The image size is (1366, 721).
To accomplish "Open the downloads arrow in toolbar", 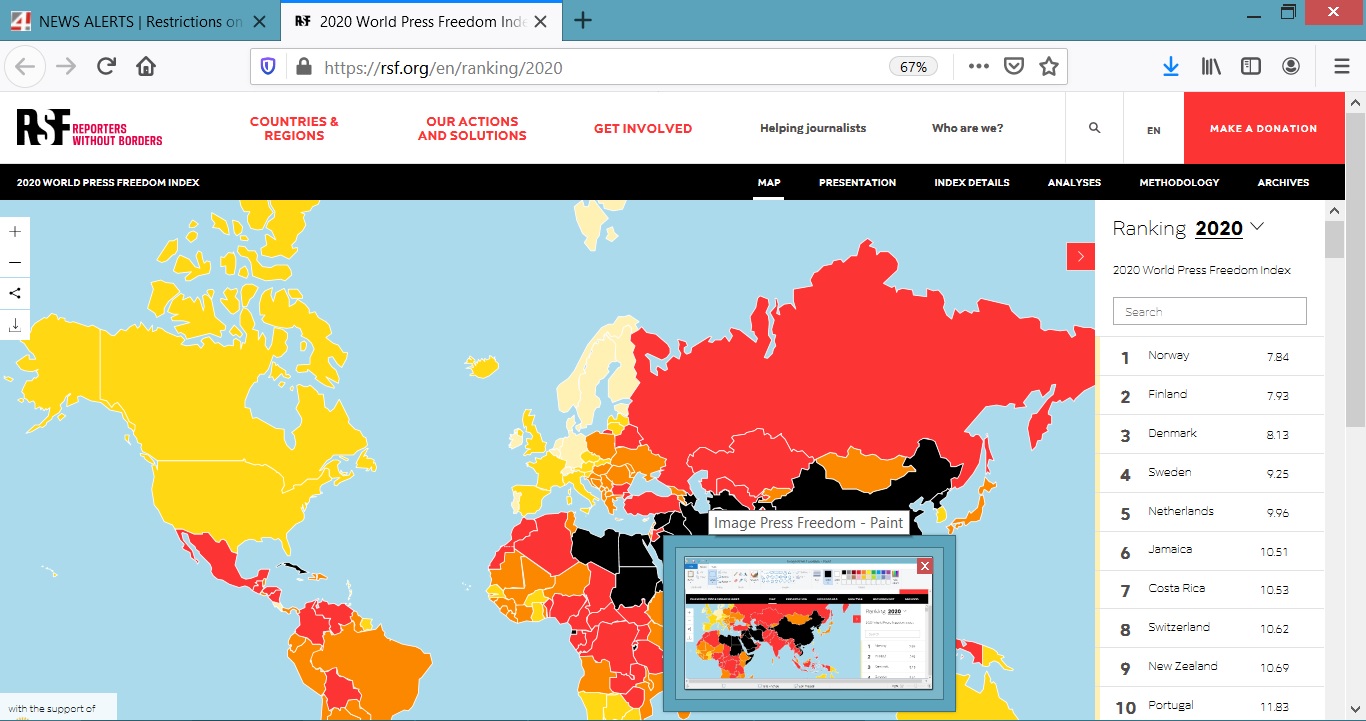I will pyautogui.click(x=1171, y=67).
